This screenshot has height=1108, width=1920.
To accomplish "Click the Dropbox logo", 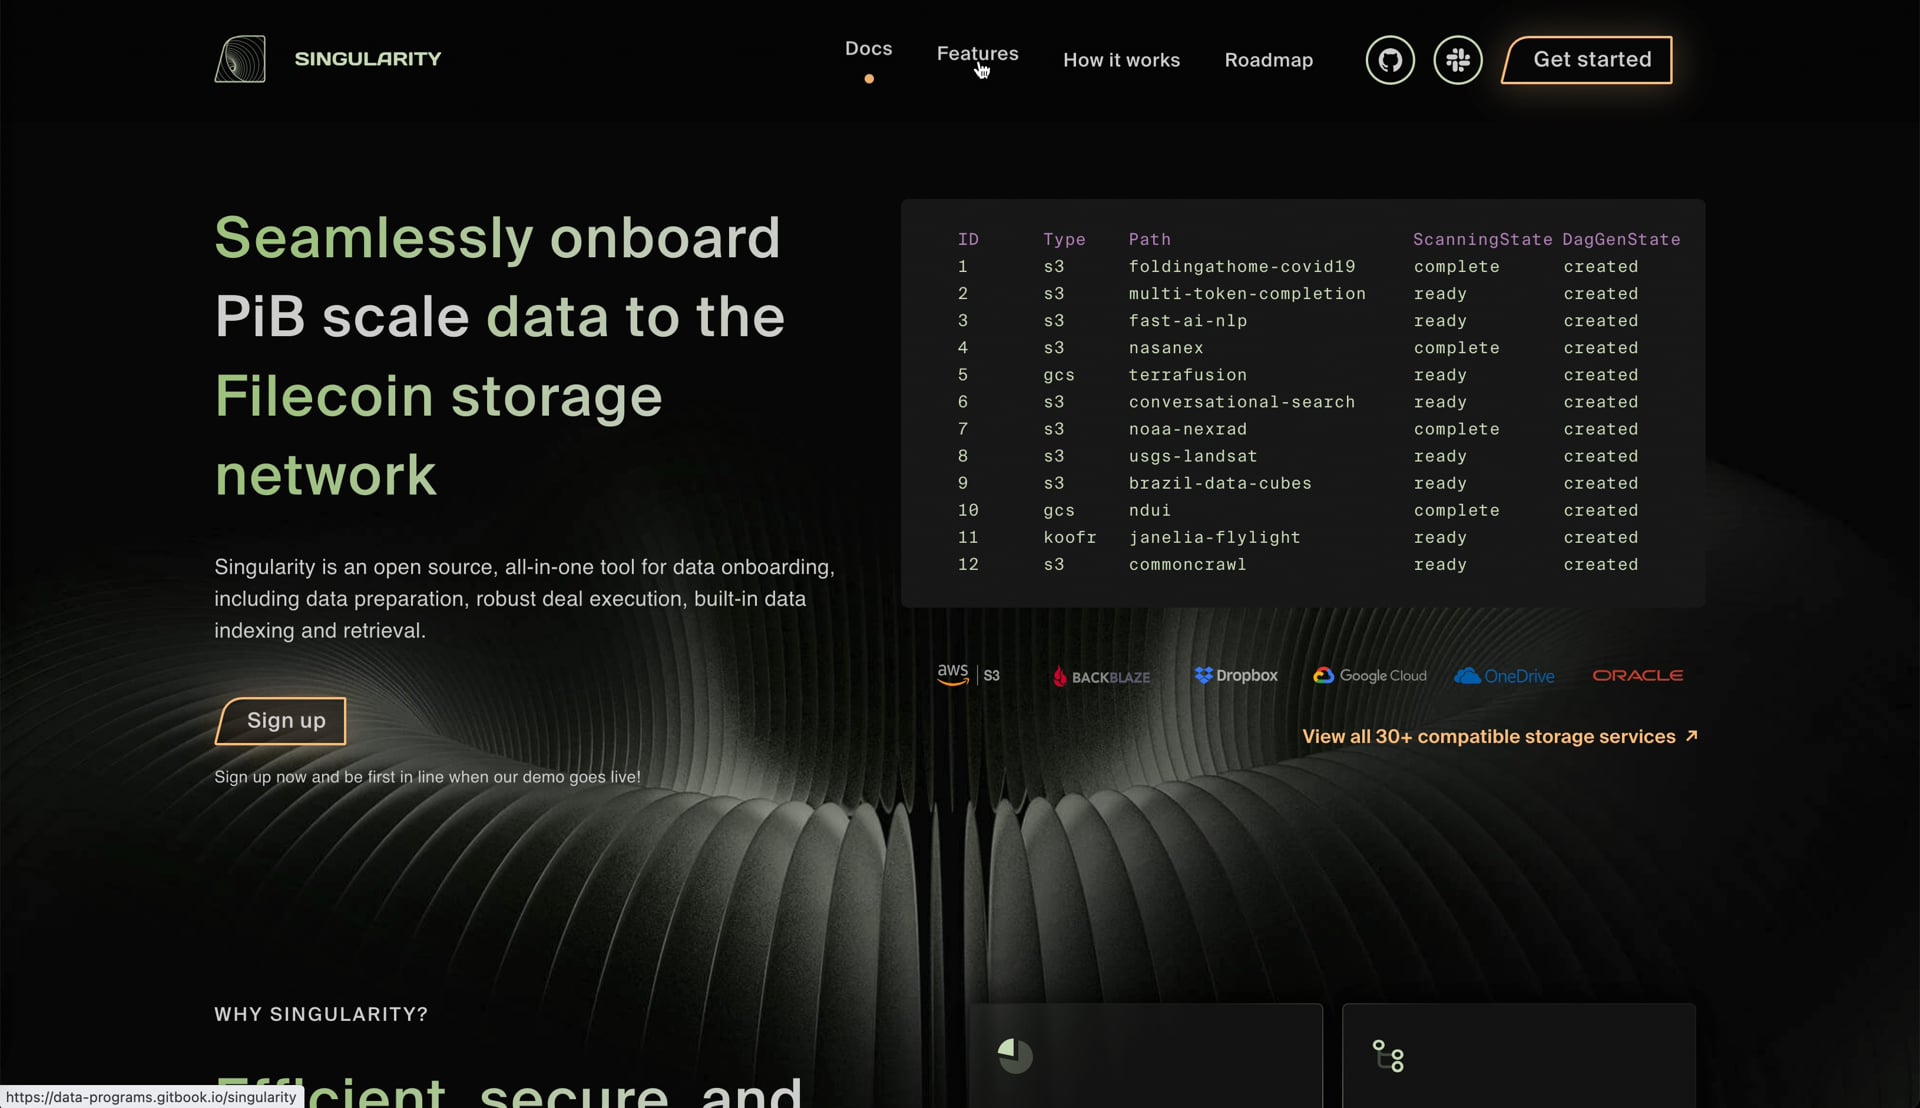I will coord(1236,676).
